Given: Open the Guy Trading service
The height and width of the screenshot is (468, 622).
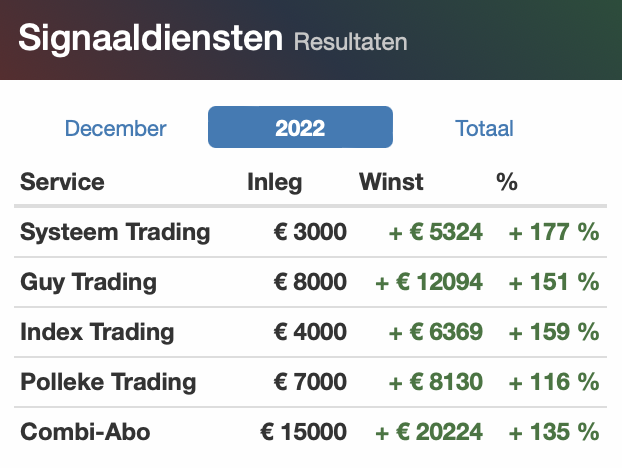Looking at the screenshot, I should [88, 282].
